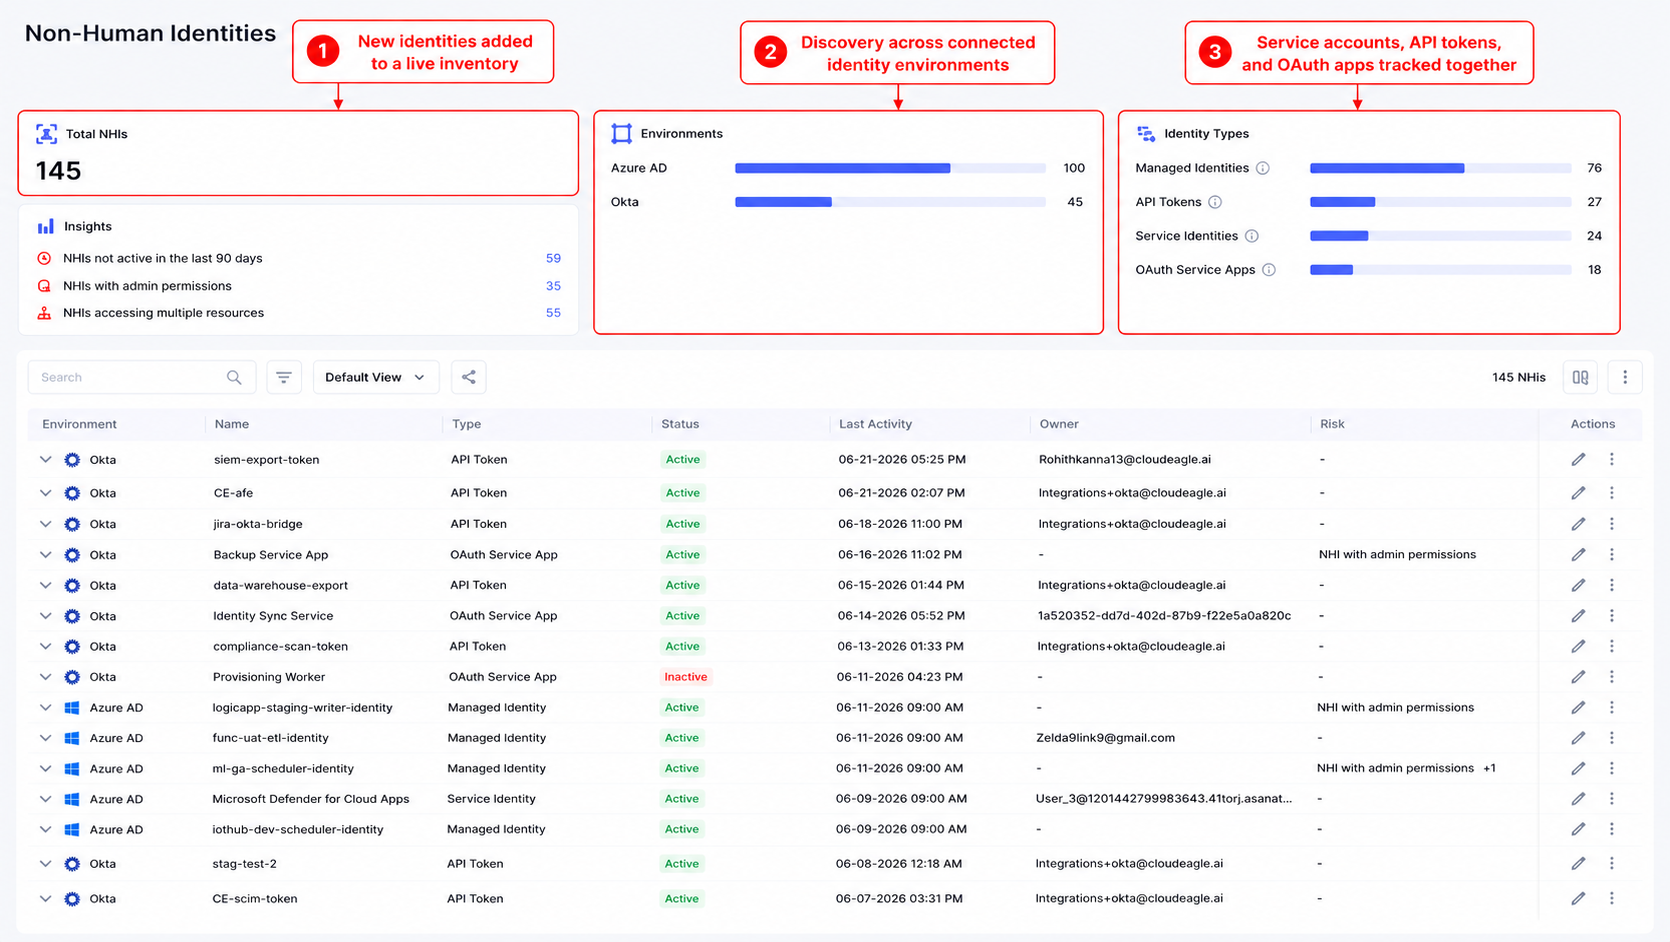Click edit pencil for Backup Service App
The height and width of the screenshot is (942, 1670).
click(x=1578, y=554)
